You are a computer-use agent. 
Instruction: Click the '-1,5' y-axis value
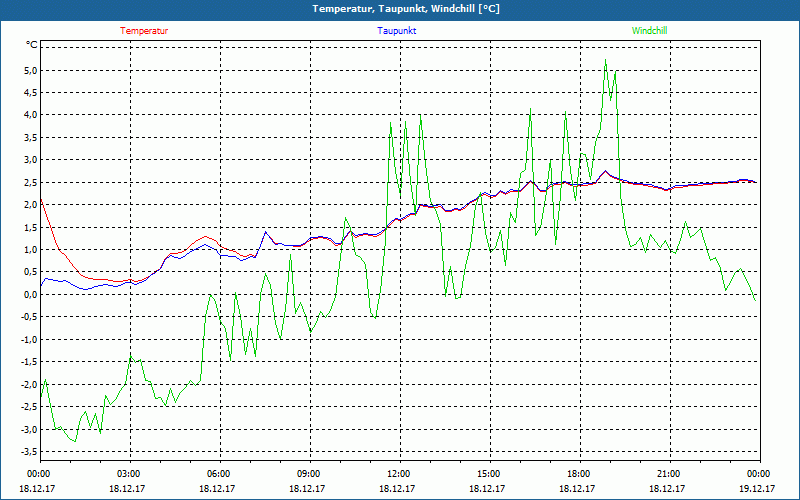click(x=30, y=362)
